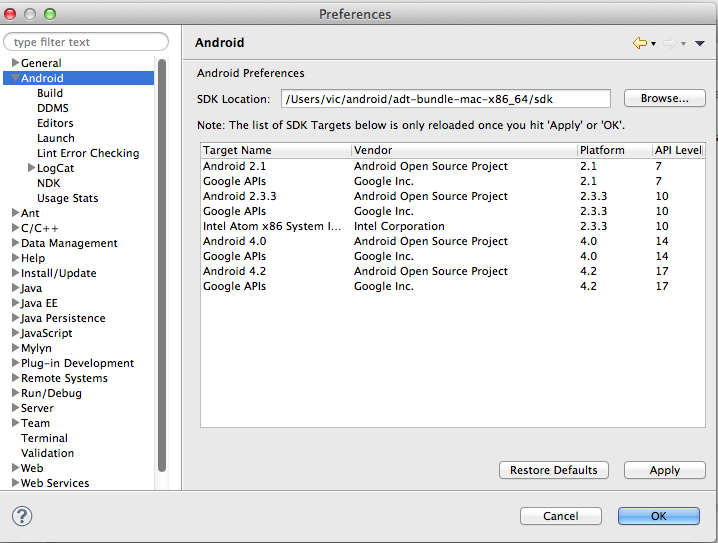
Task: Expand the Web Services node
Action: (15, 483)
